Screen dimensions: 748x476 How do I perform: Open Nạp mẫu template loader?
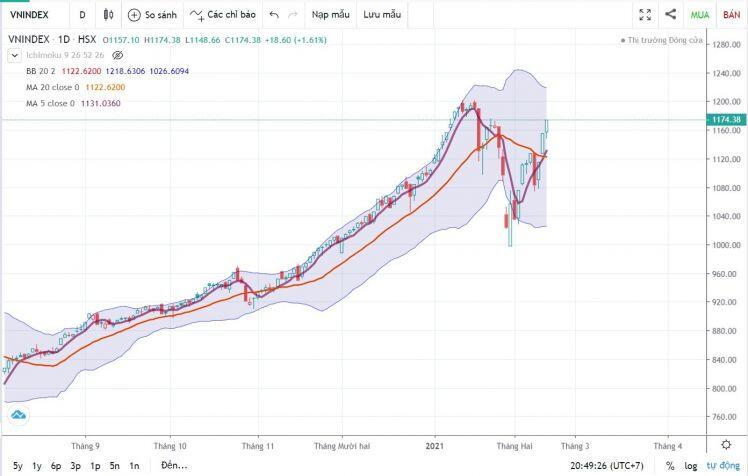[331, 15]
